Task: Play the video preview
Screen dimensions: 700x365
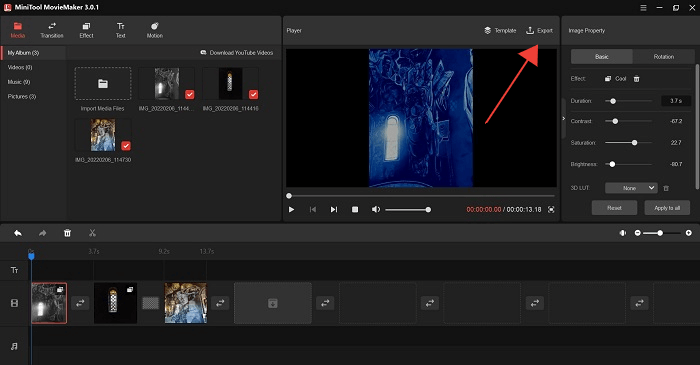Action: (292, 209)
